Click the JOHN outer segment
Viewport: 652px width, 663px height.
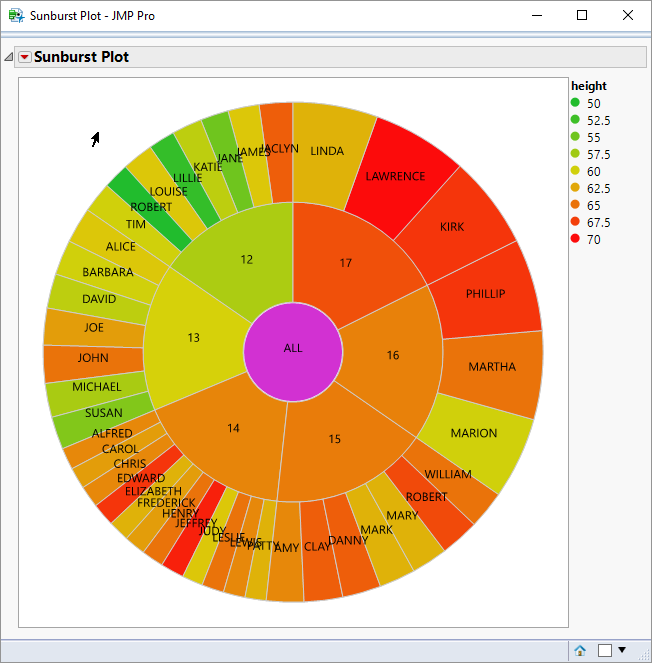pyautogui.click(x=94, y=359)
